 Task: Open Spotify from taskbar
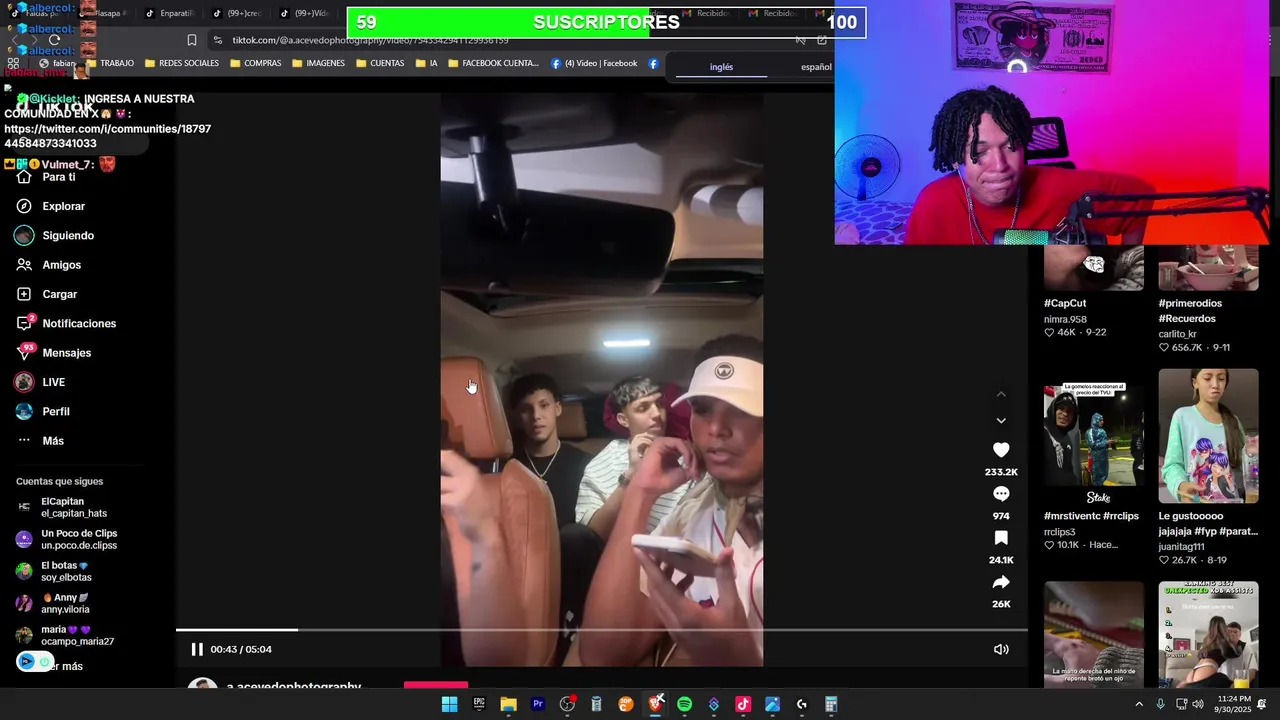684,704
